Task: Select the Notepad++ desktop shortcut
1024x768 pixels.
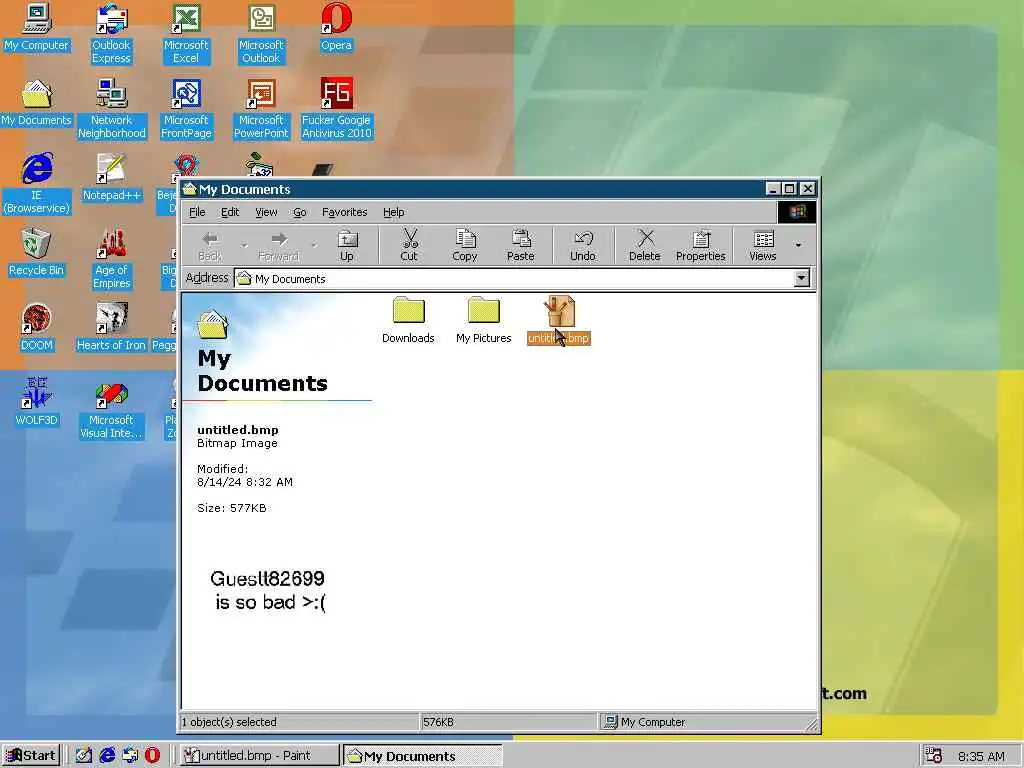Action: (112, 178)
